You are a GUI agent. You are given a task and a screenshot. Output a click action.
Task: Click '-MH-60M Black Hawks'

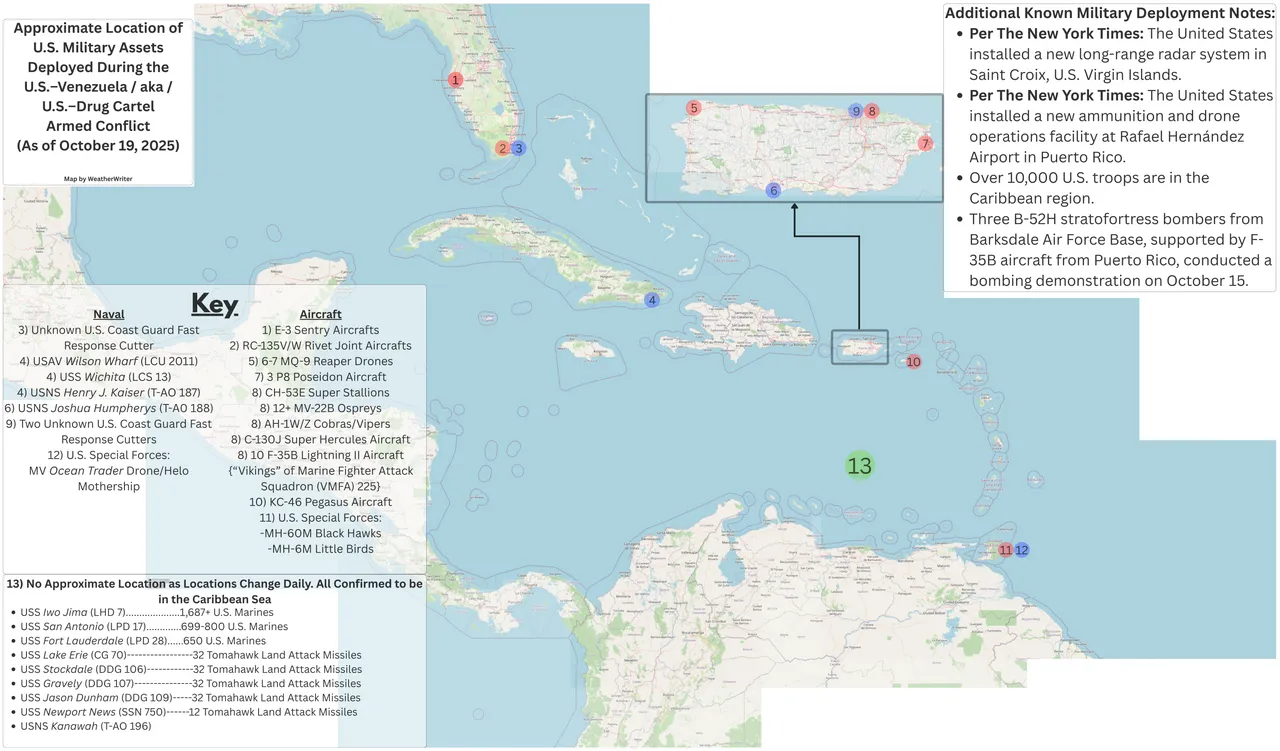pos(321,533)
